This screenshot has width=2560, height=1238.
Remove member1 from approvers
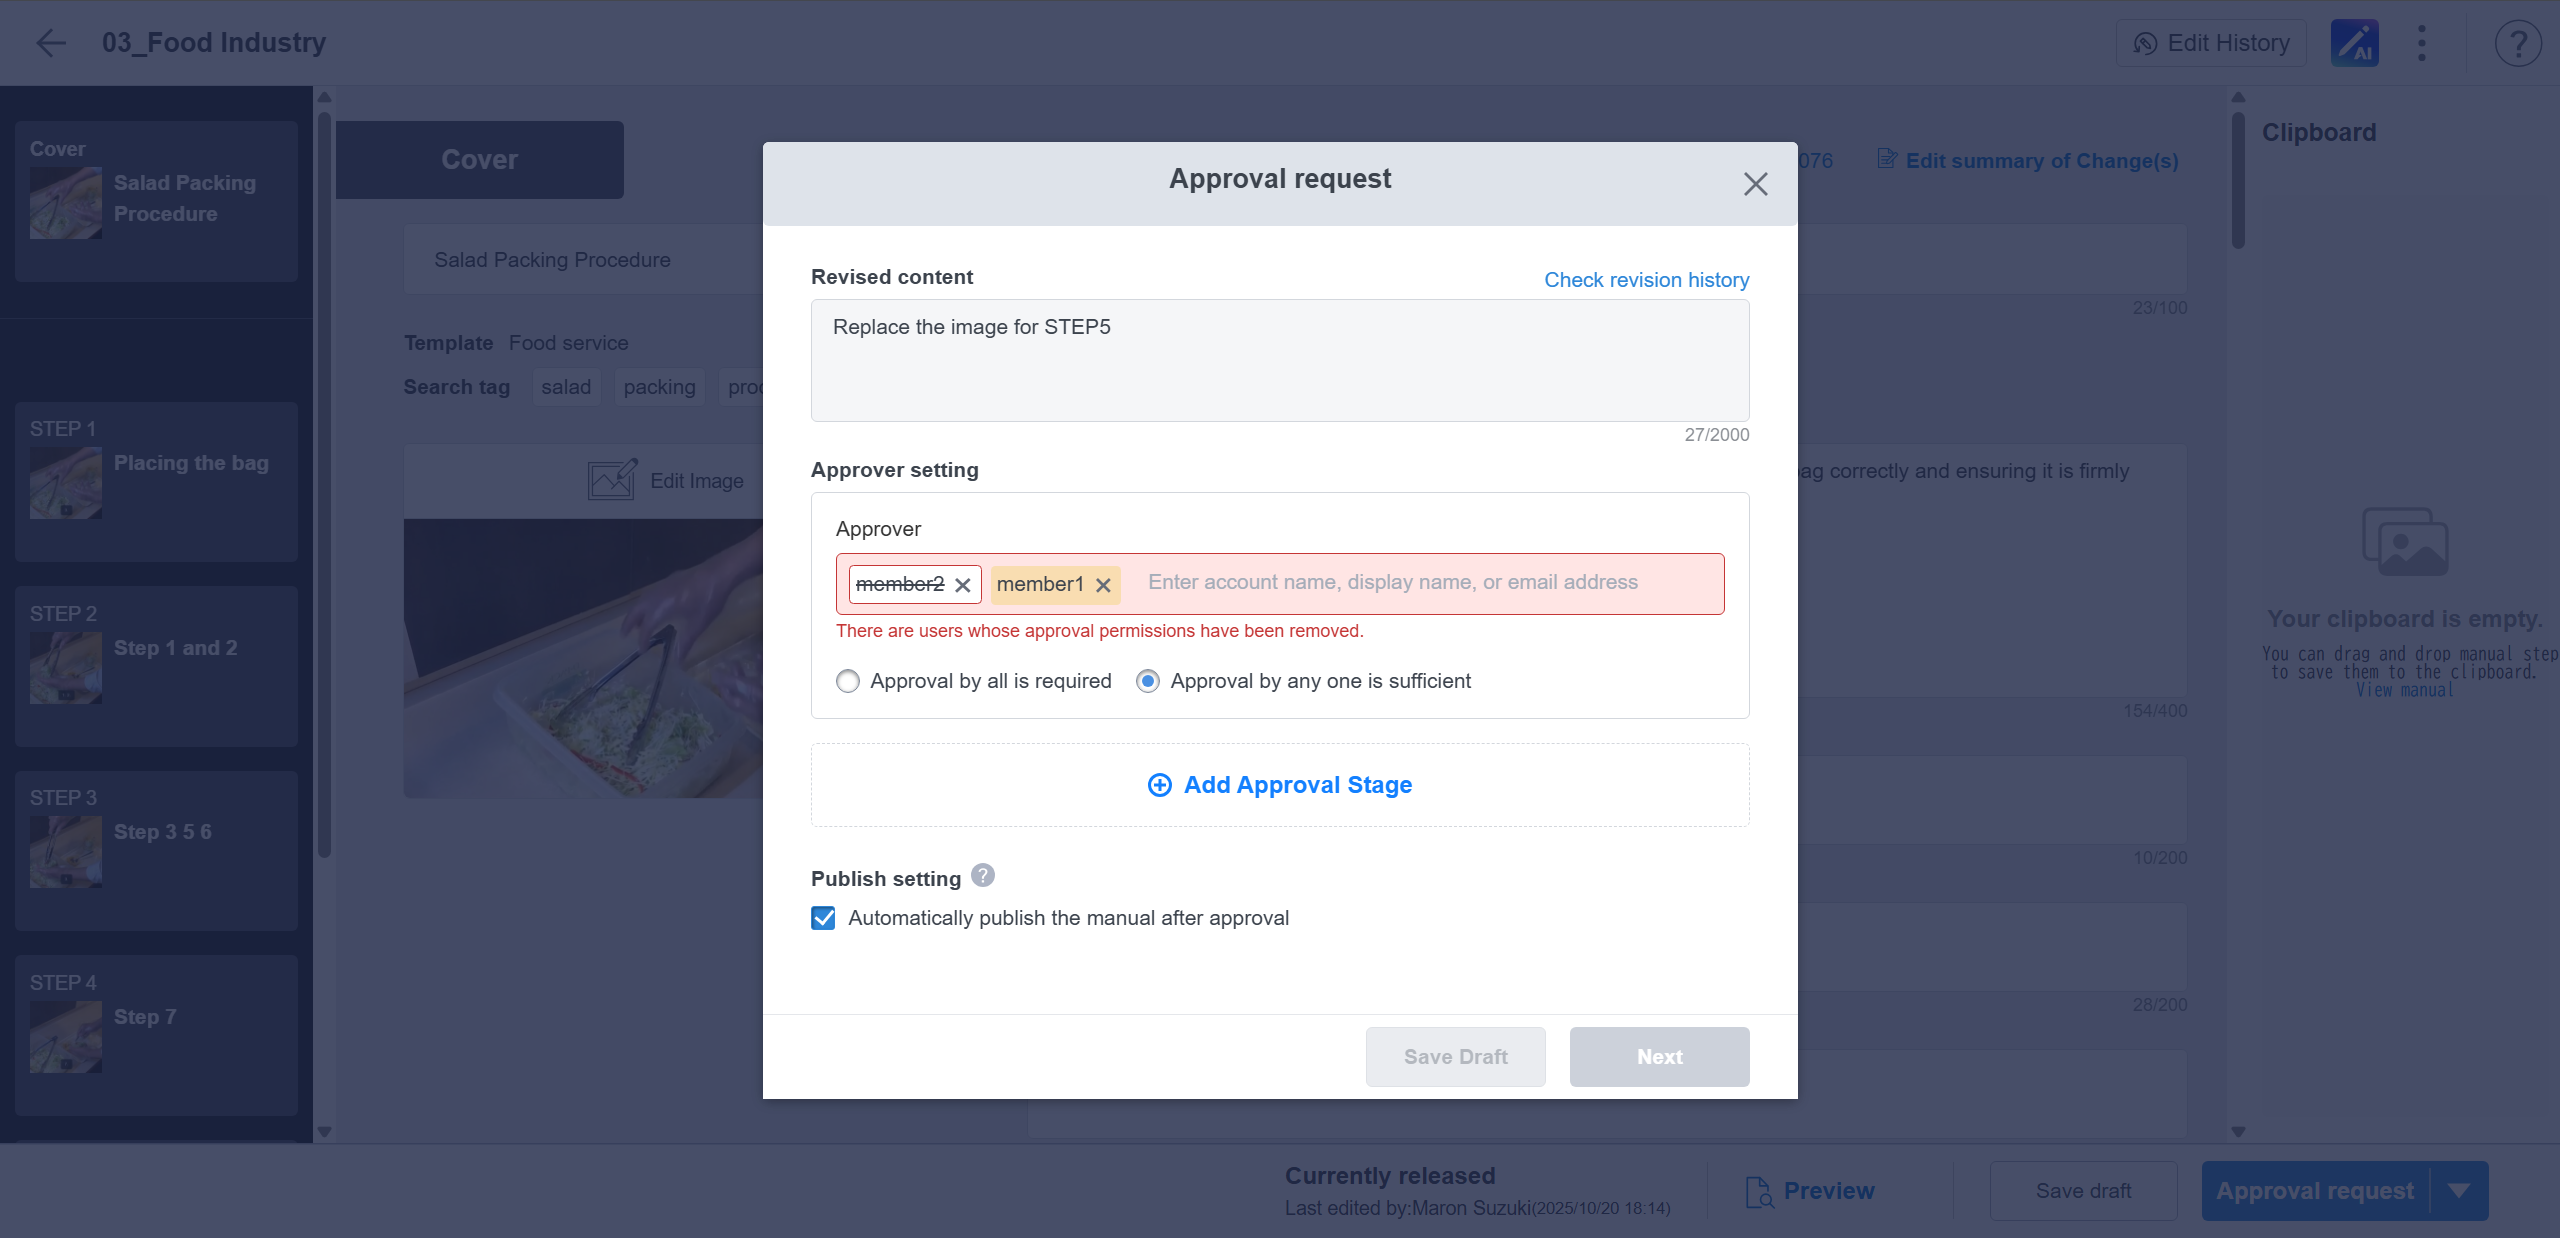coord(1103,585)
